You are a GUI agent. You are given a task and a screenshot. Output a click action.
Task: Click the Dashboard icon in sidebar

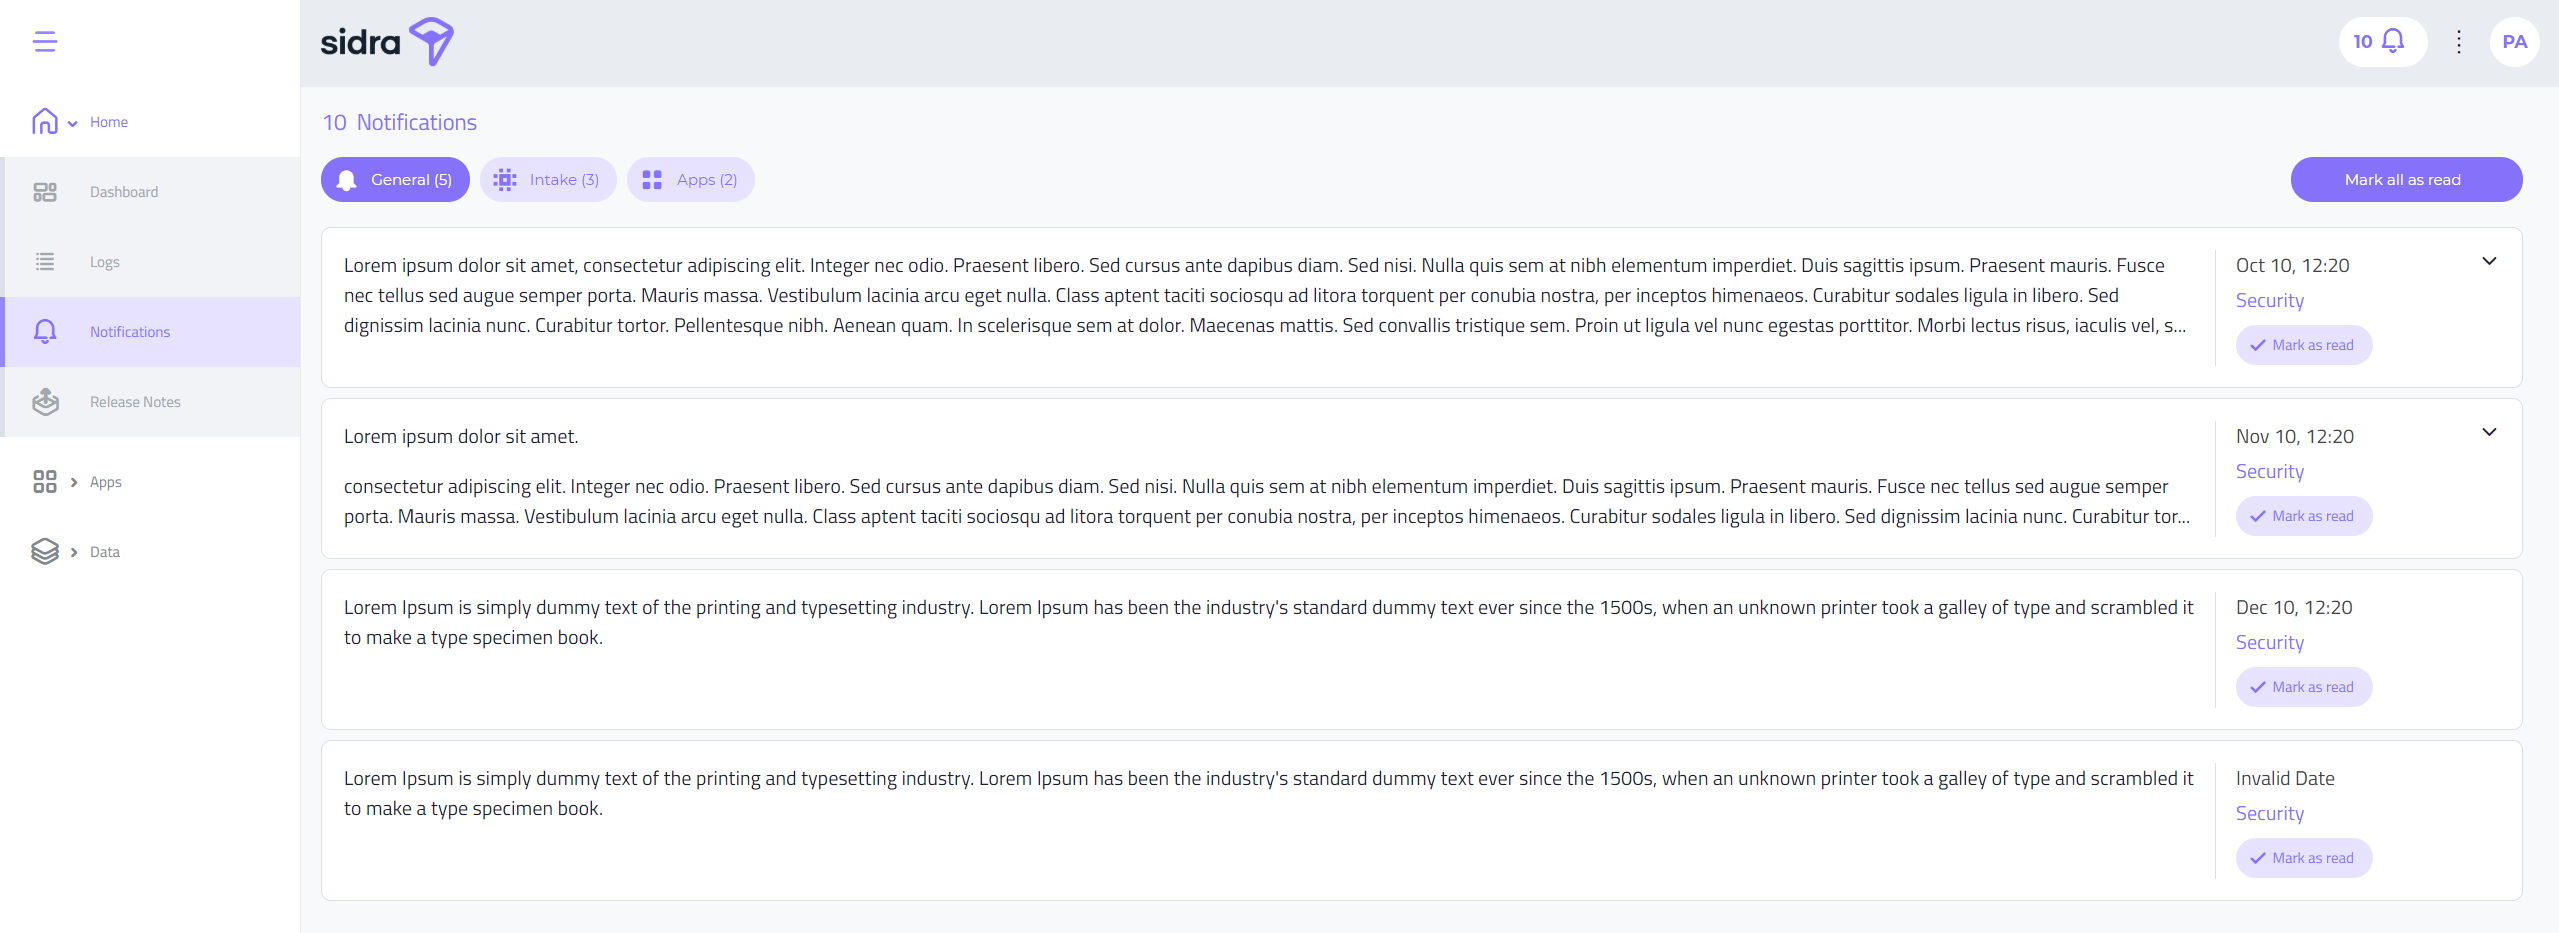[x=45, y=192]
